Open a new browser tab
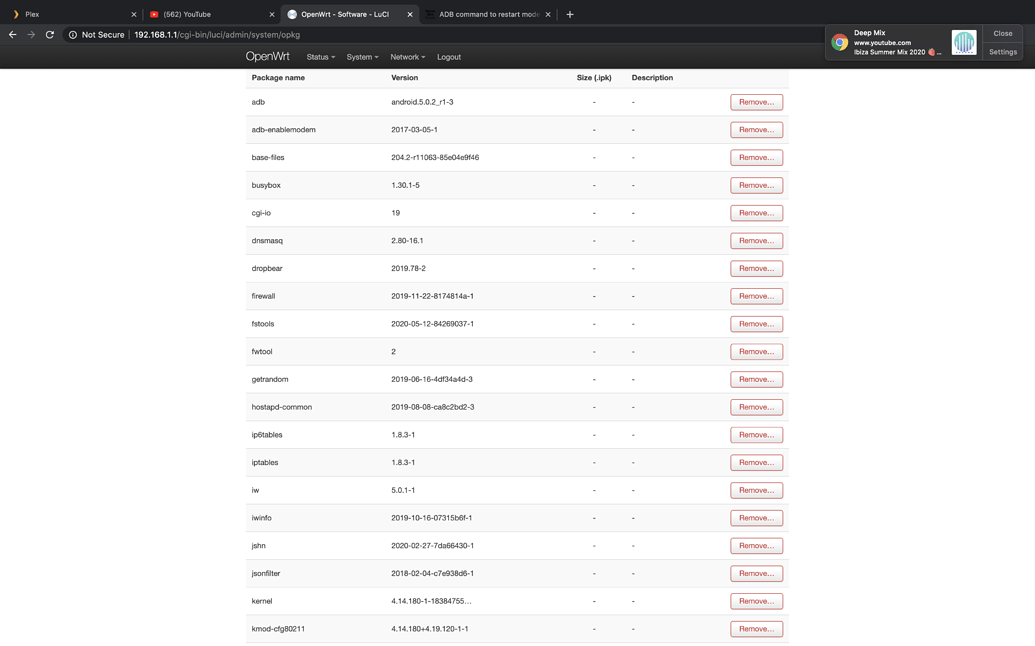 point(569,14)
